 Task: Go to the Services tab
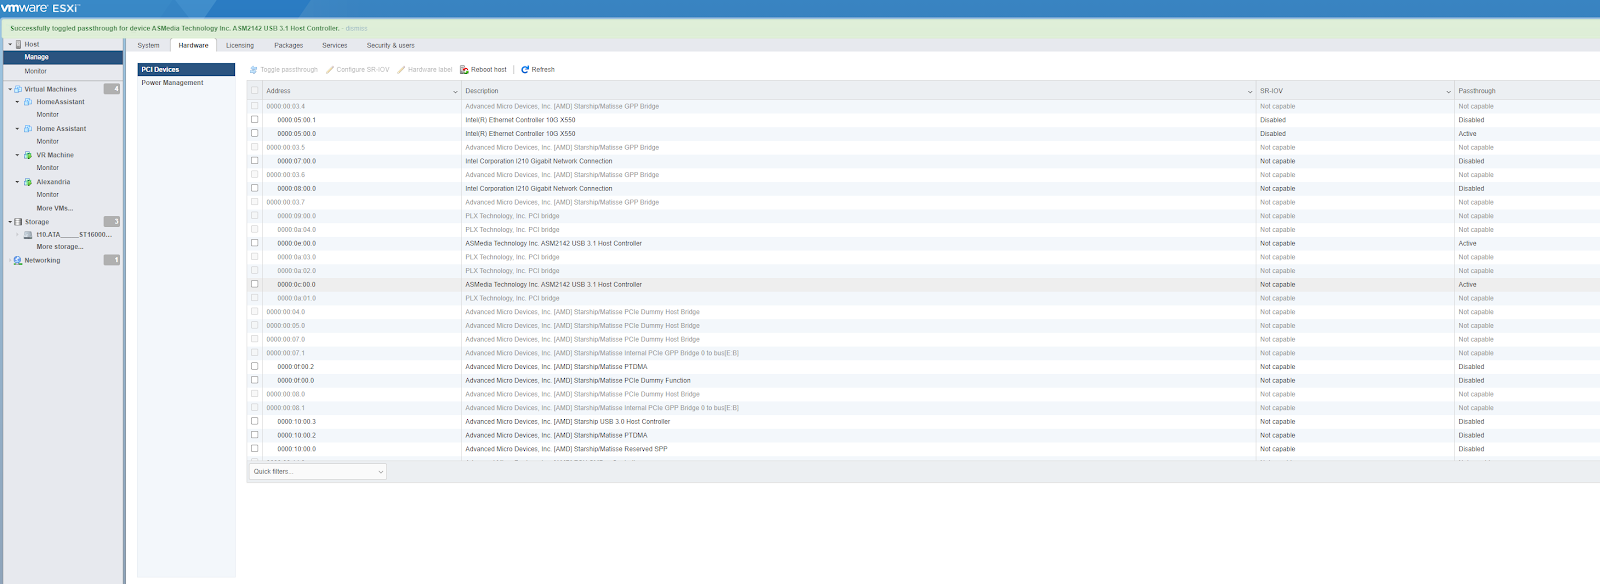click(x=335, y=45)
